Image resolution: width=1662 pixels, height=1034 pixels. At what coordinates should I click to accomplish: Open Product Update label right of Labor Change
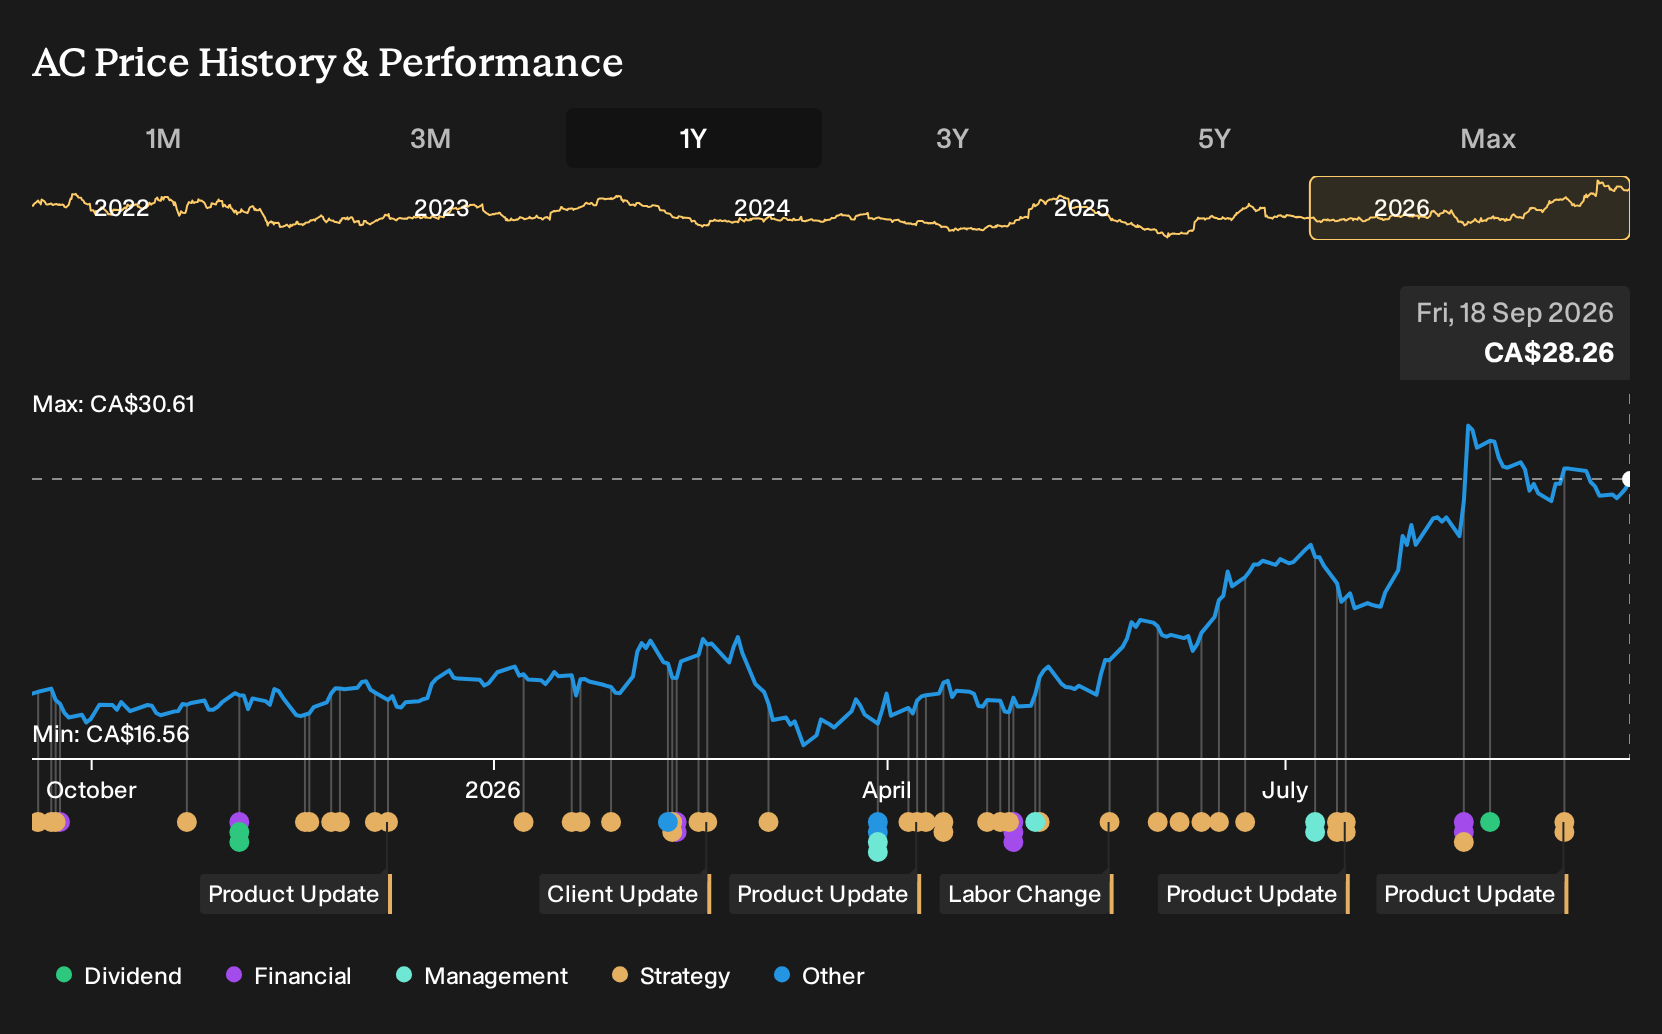(x=1254, y=894)
